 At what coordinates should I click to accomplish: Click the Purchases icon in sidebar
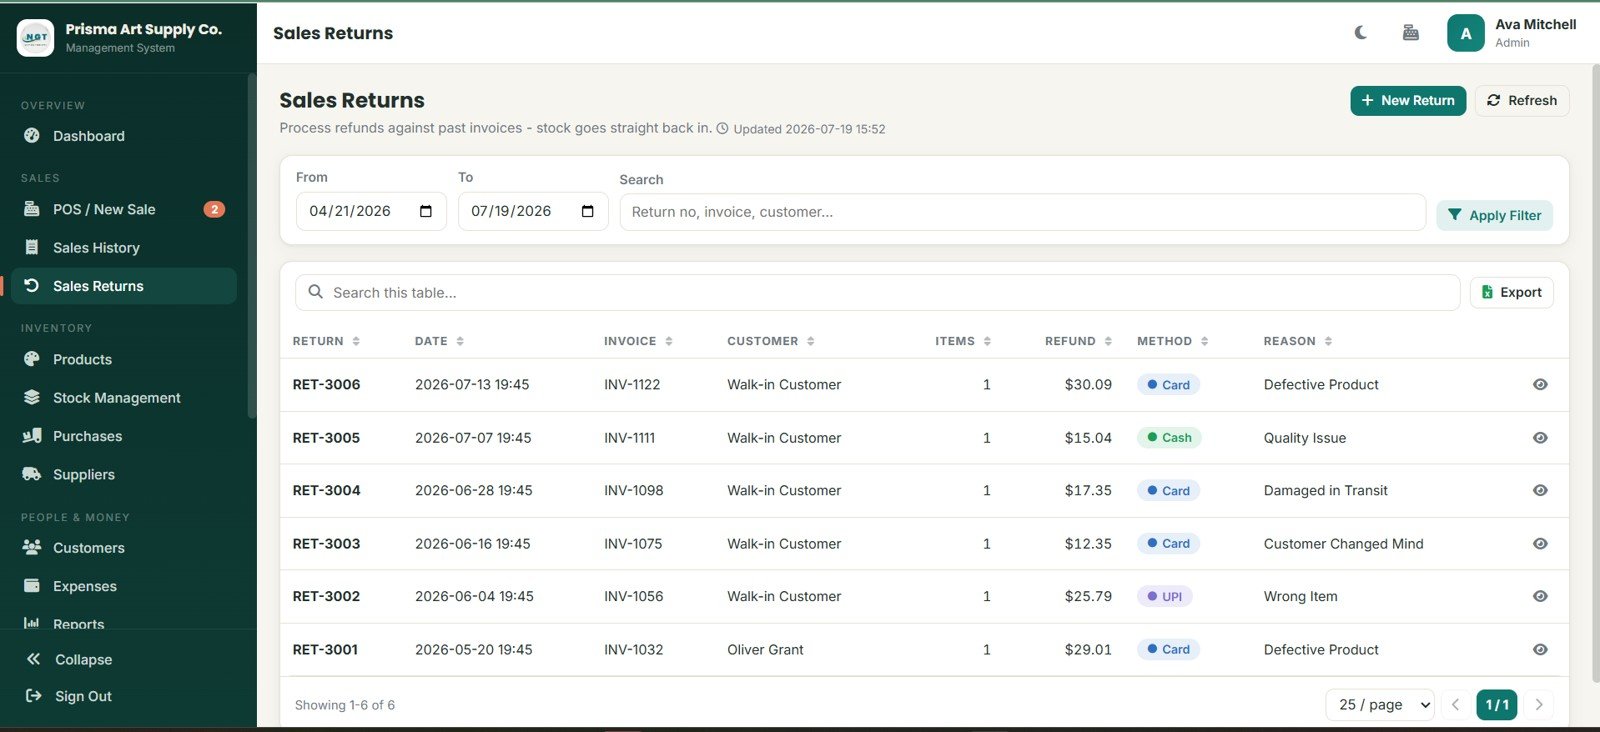[32, 436]
